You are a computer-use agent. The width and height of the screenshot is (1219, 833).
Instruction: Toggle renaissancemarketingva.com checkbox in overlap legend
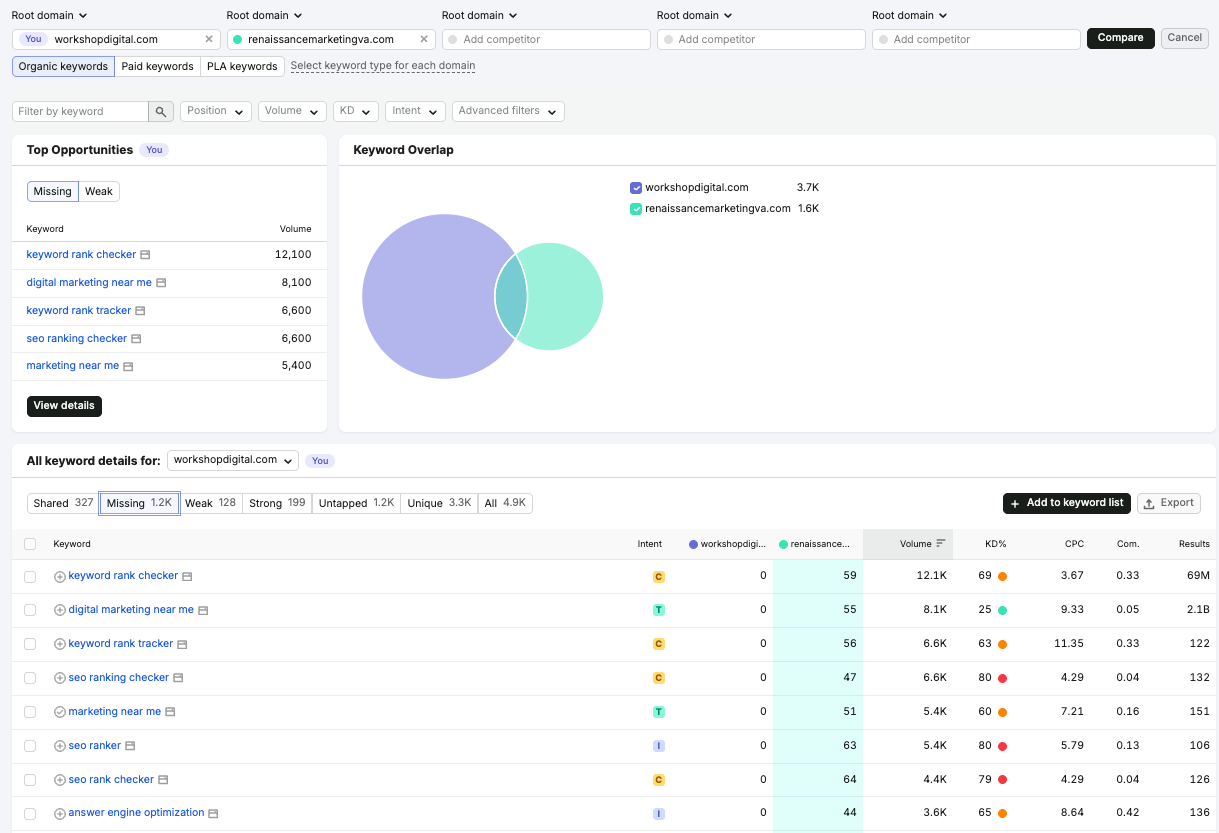(x=636, y=209)
